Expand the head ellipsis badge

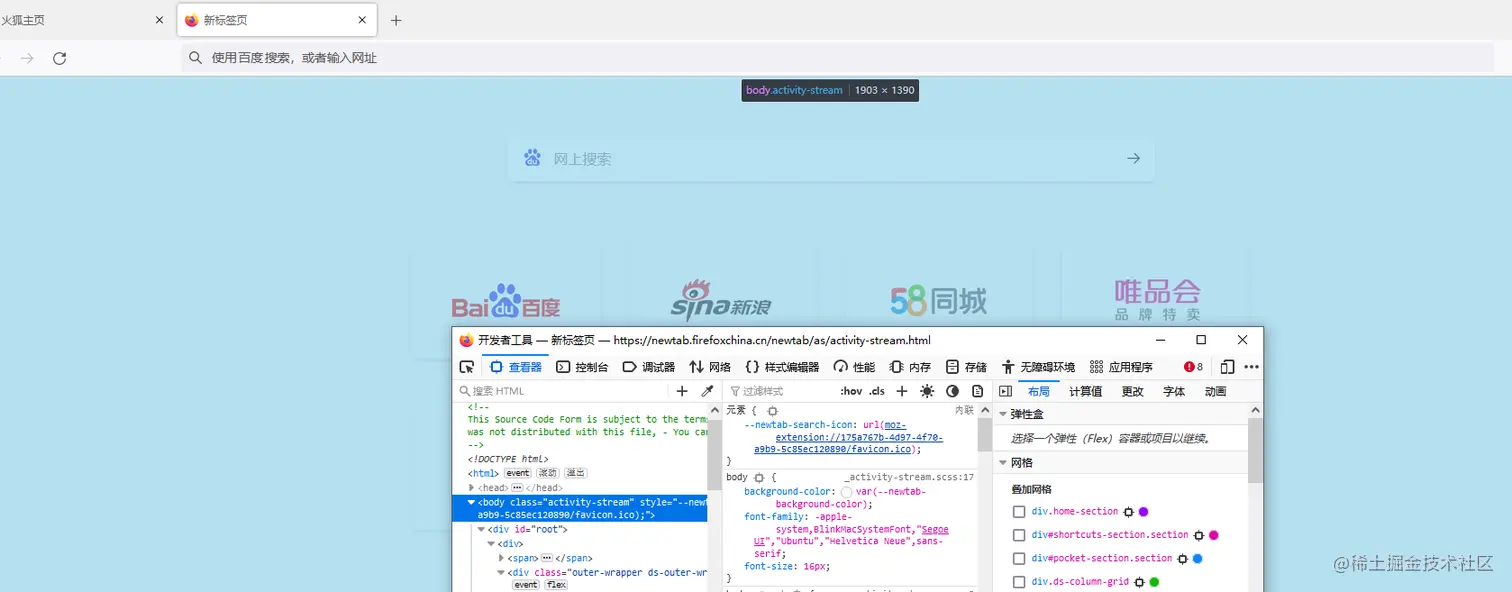pos(517,488)
